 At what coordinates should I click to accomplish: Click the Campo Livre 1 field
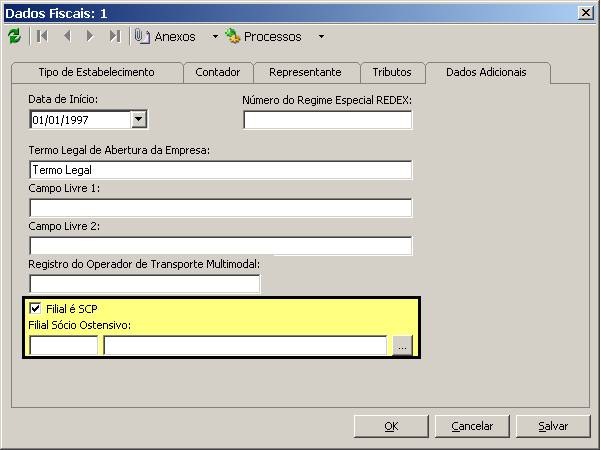(x=220, y=208)
